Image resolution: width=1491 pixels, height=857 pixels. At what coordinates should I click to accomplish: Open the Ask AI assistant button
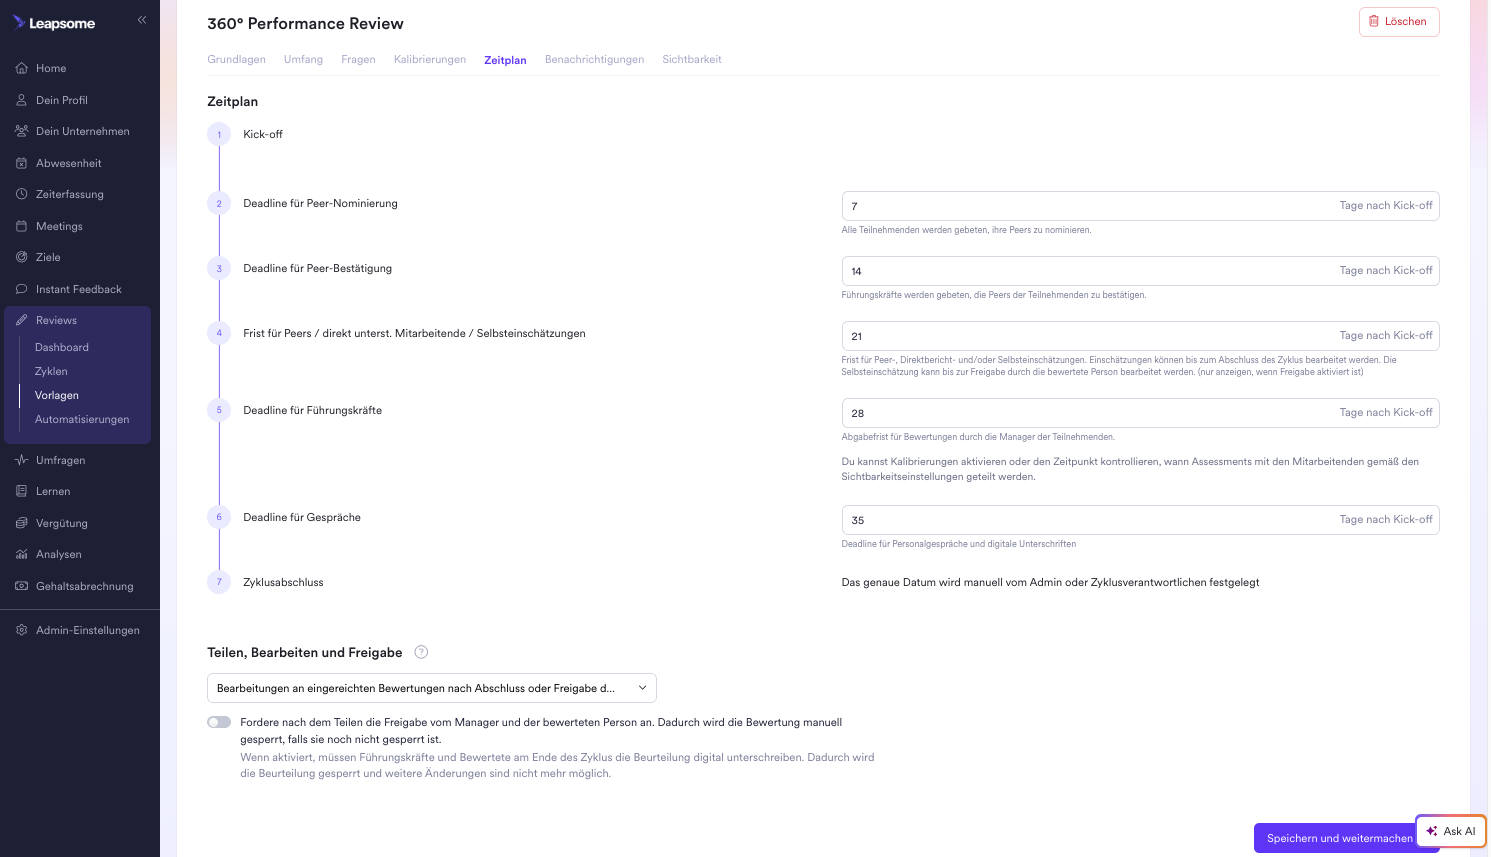coord(1451,831)
